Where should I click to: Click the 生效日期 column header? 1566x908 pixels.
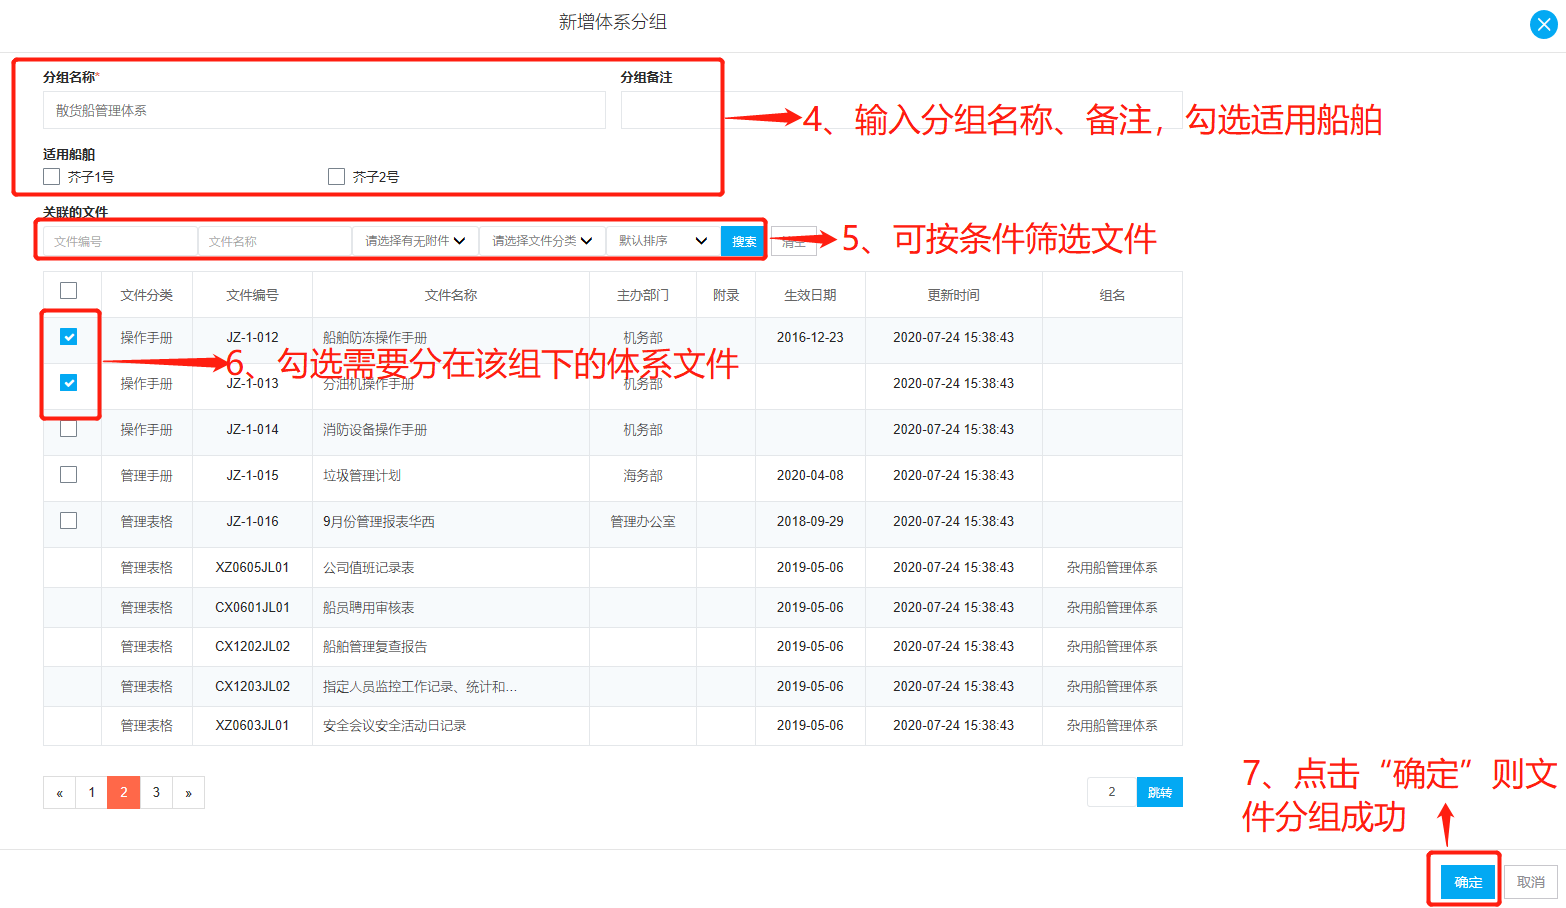point(810,295)
